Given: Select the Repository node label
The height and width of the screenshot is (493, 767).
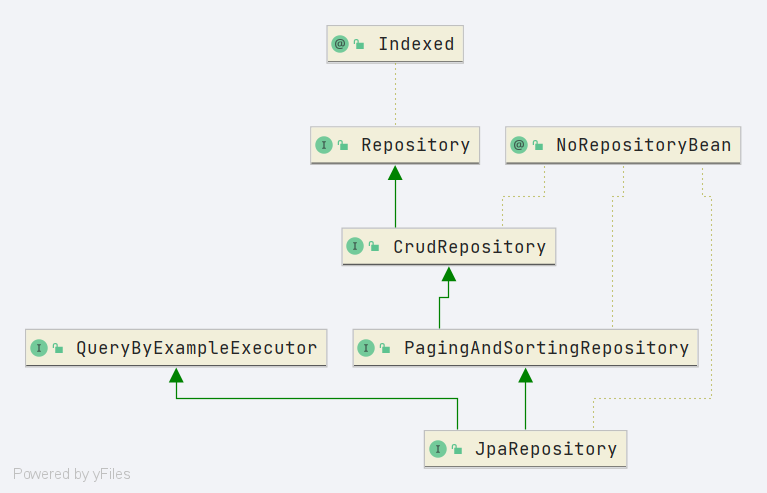Looking at the screenshot, I should (x=415, y=145).
